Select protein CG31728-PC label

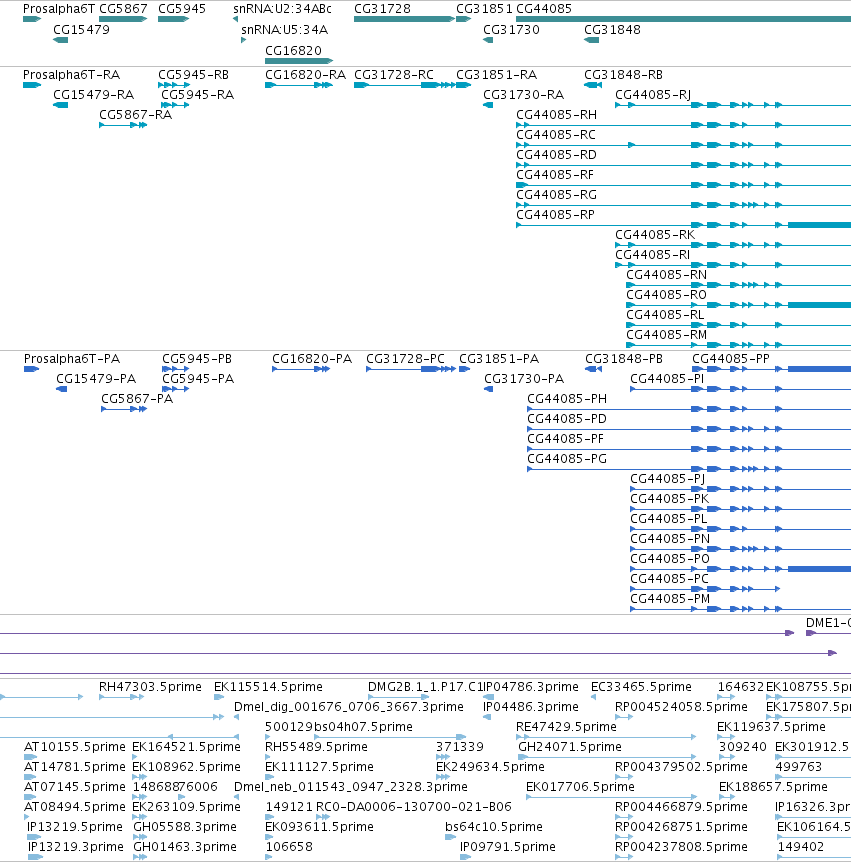[x=406, y=359]
